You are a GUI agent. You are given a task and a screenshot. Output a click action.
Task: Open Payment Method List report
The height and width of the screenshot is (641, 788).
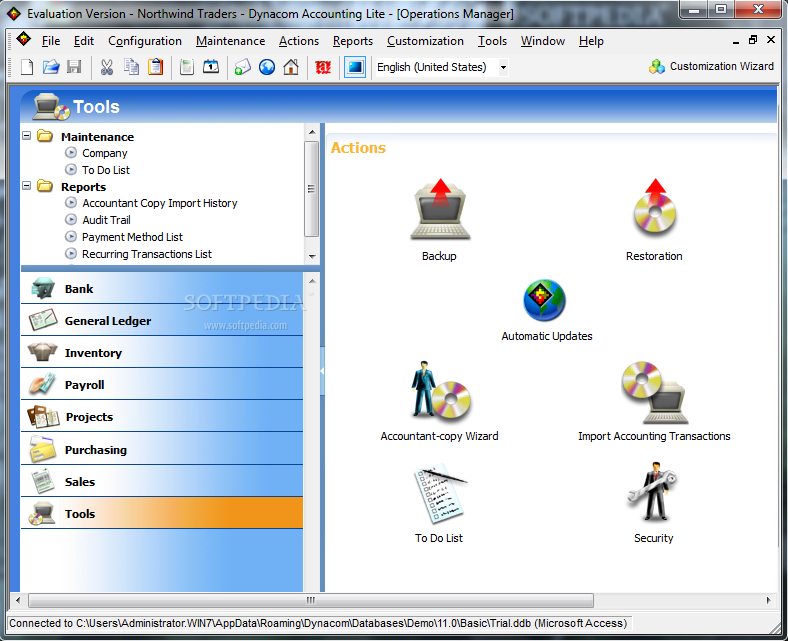[132, 237]
